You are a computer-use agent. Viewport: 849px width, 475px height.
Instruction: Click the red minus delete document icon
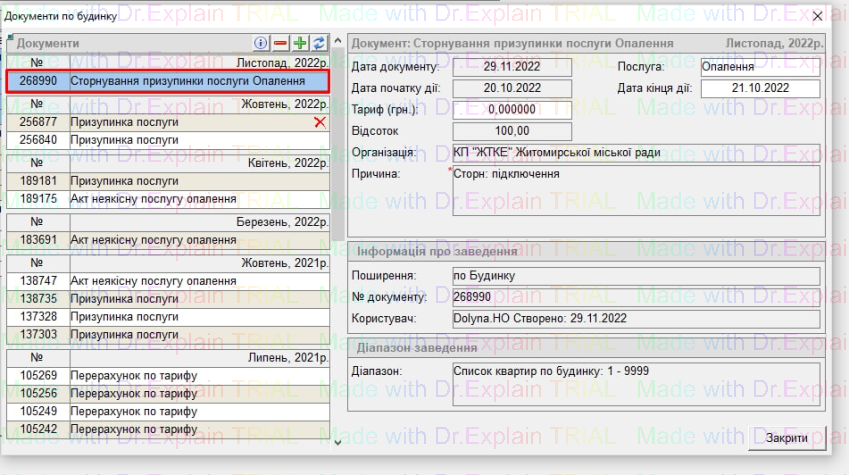(281, 44)
